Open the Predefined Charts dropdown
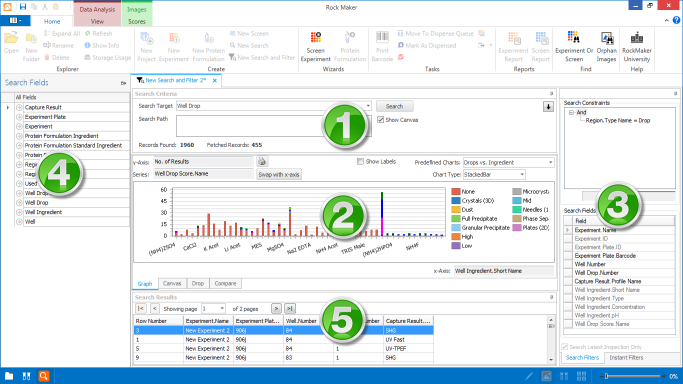This screenshot has width=683, height=384. (x=551, y=162)
